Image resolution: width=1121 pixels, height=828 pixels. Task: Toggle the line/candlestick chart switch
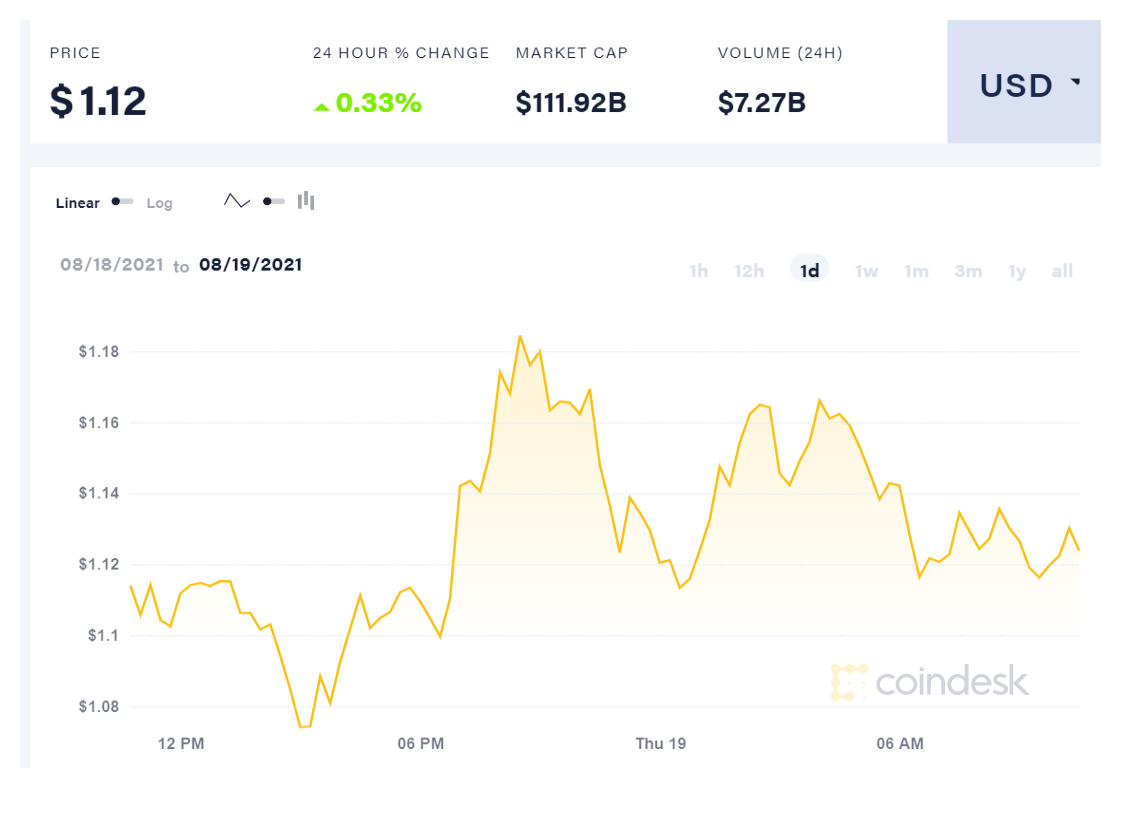pos(273,201)
